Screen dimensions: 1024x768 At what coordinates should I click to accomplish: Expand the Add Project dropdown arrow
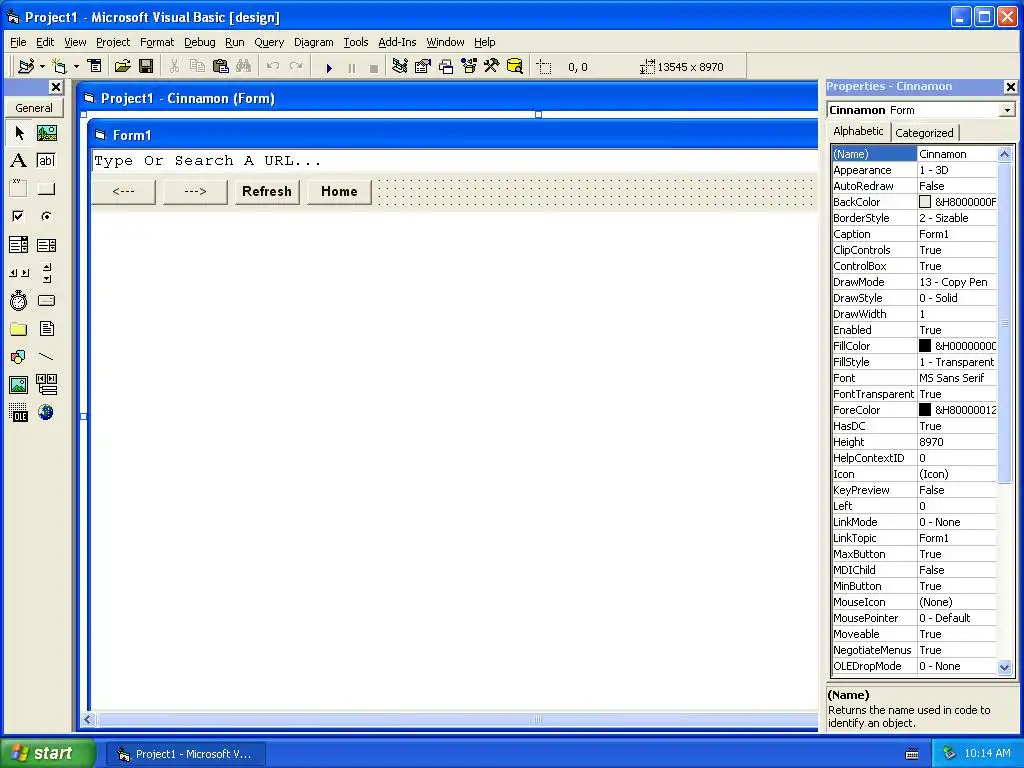42,67
